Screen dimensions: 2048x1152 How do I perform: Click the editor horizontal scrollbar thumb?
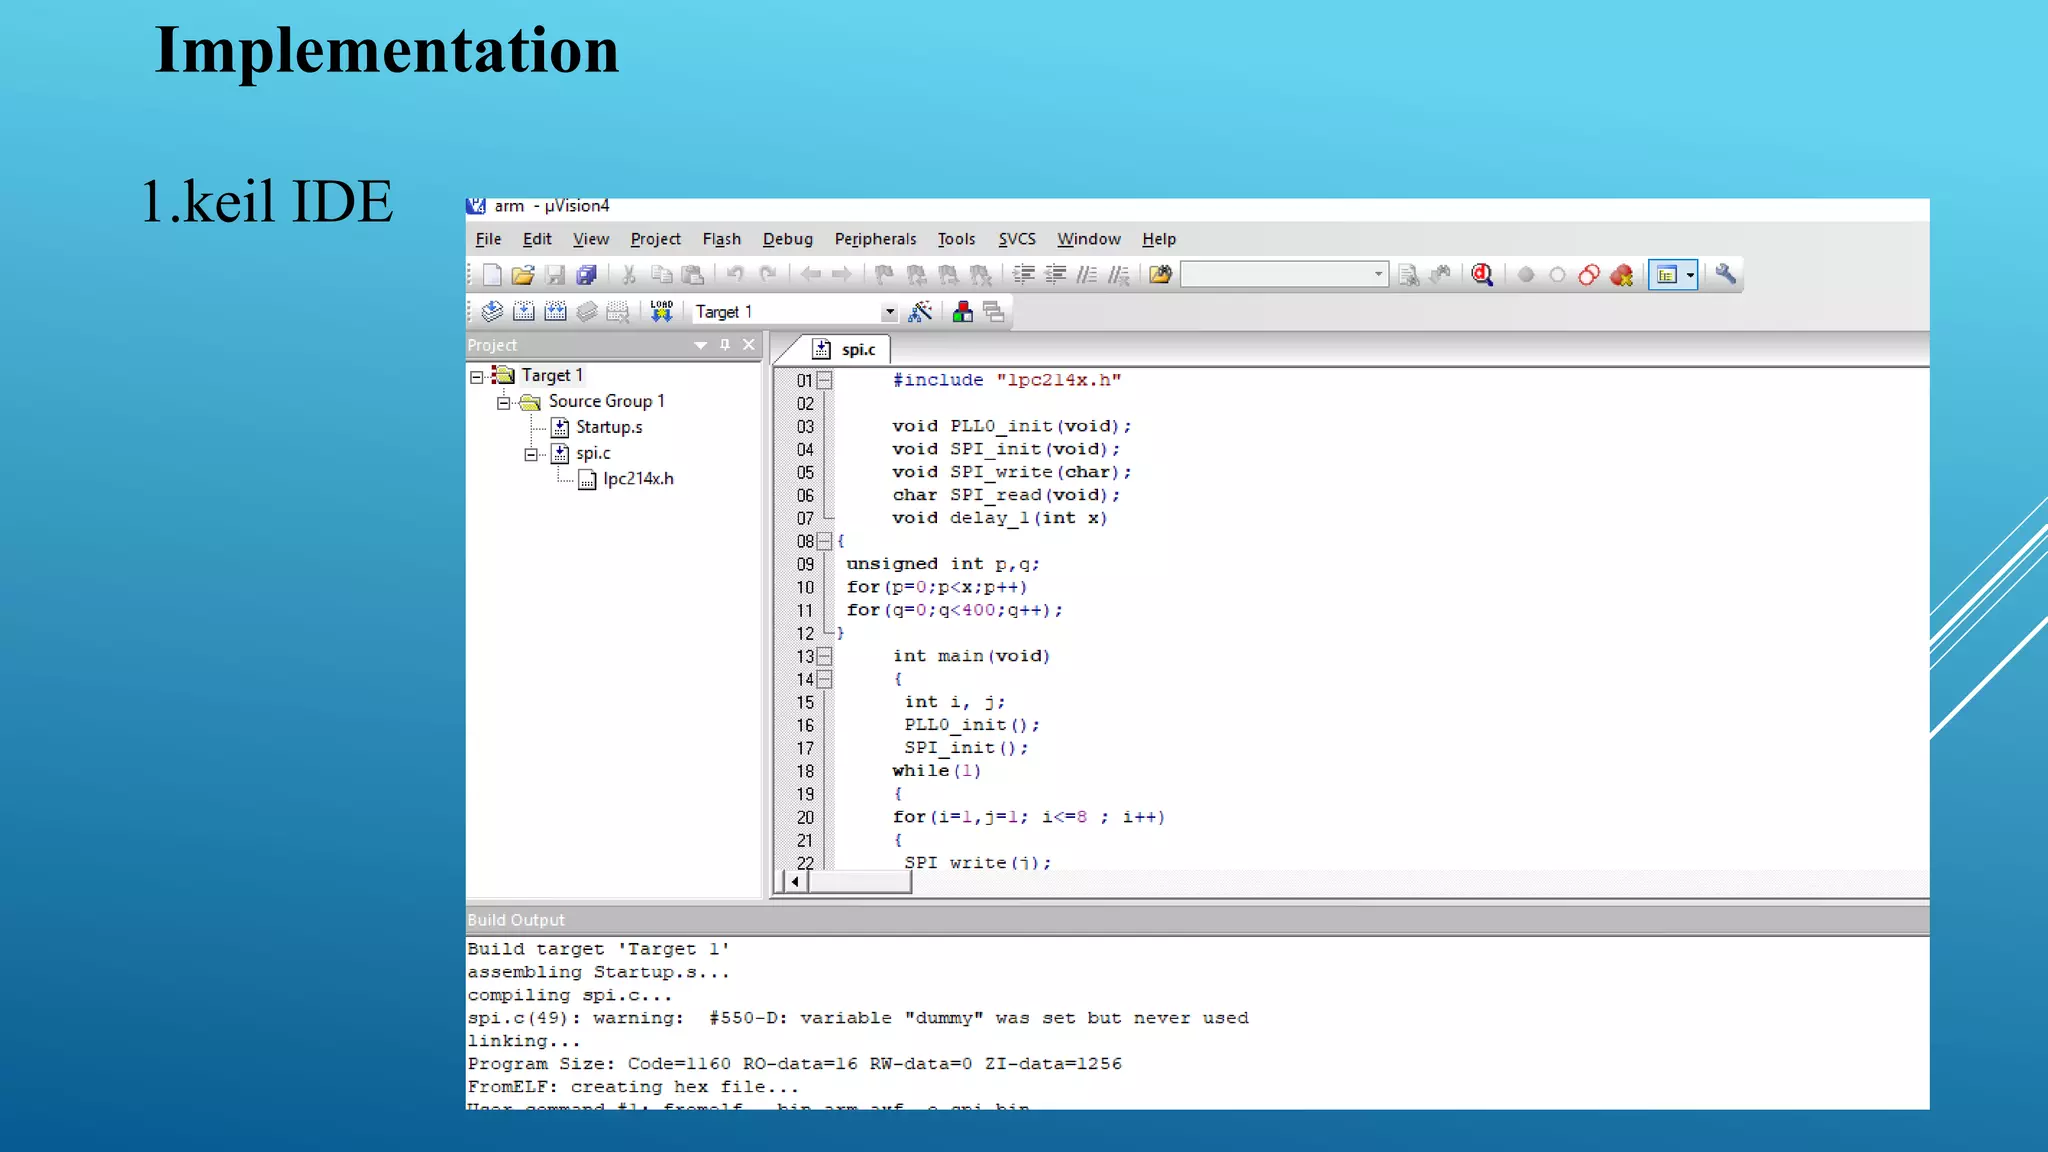pyautogui.click(x=860, y=882)
